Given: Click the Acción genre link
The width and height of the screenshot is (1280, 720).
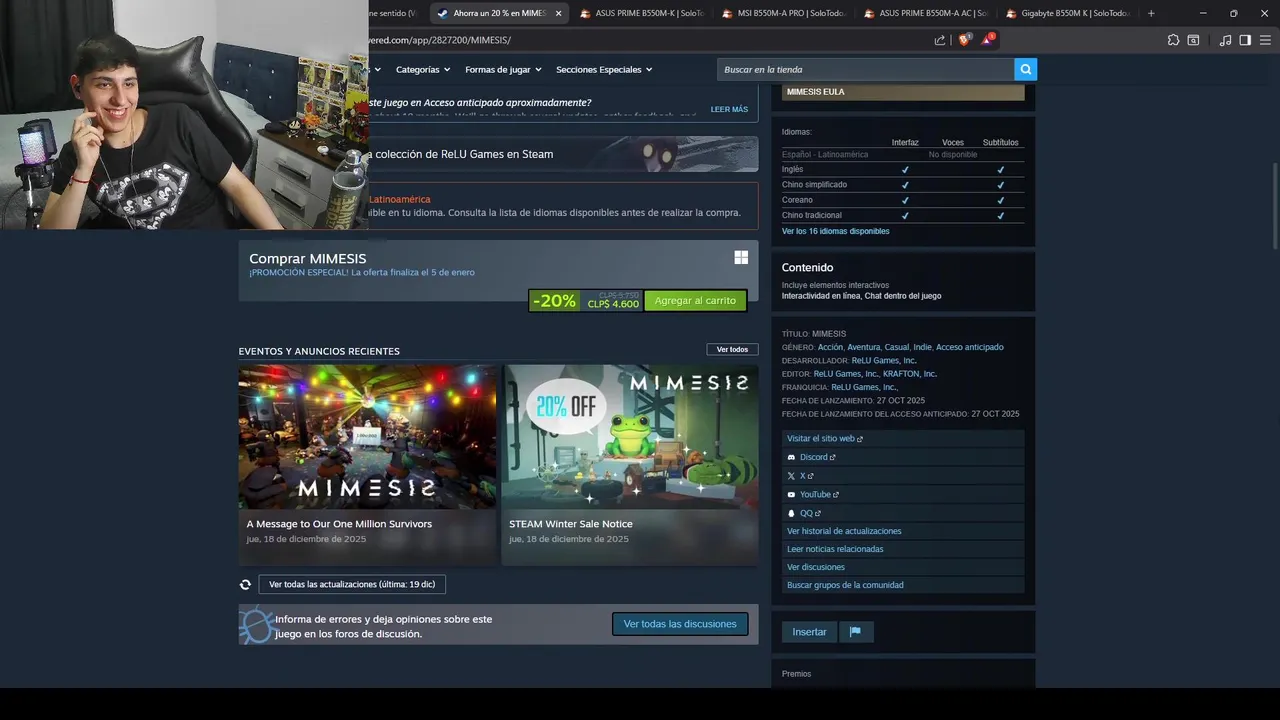Looking at the screenshot, I should point(830,347).
